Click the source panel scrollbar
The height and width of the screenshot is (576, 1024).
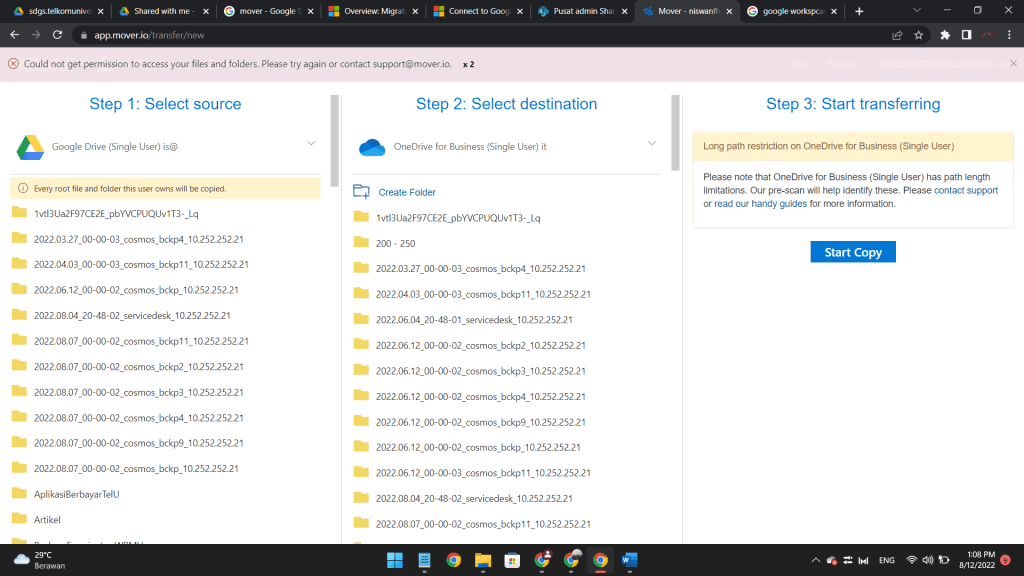click(334, 140)
